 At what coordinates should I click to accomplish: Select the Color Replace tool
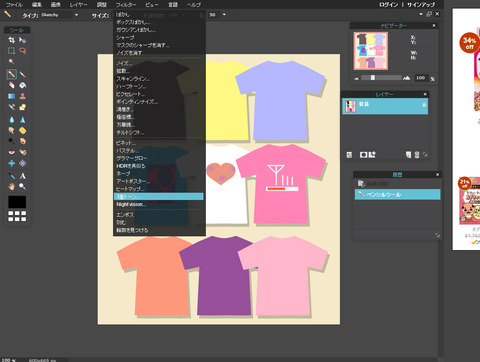(12, 107)
